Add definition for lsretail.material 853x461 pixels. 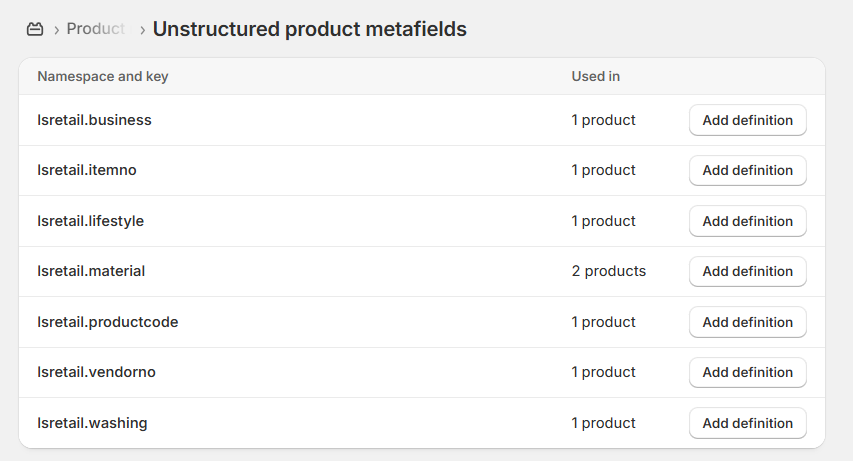click(x=747, y=271)
